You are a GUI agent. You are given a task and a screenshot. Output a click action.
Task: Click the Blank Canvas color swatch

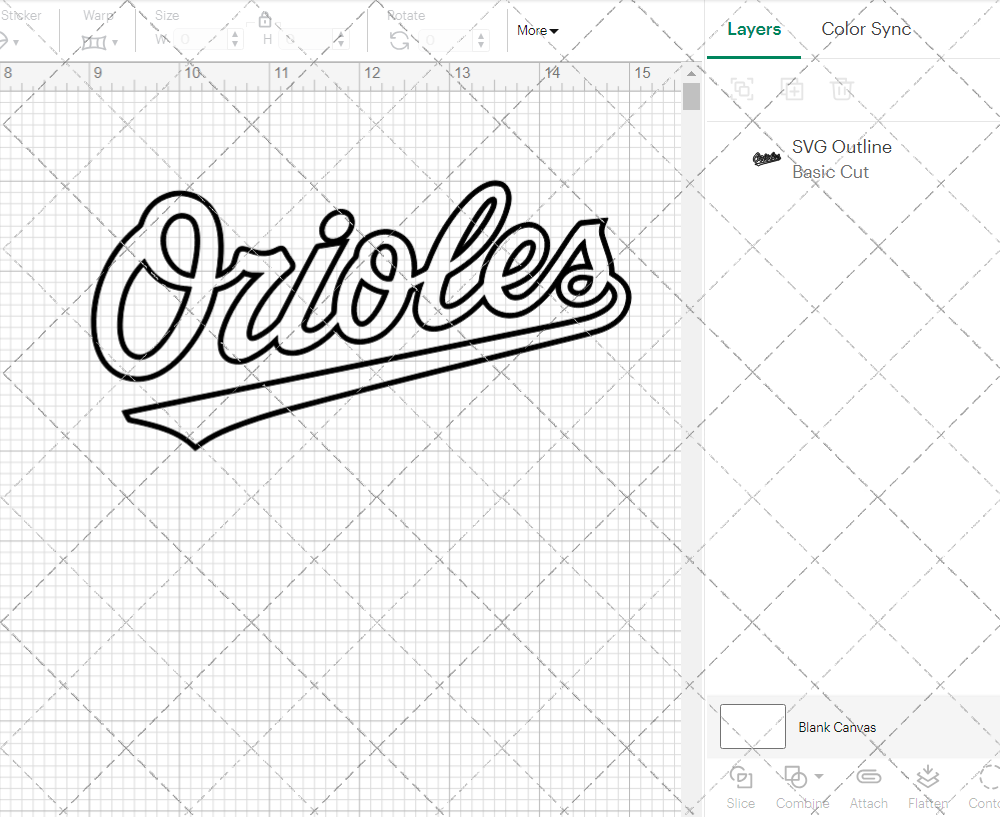click(x=752, y=727)
